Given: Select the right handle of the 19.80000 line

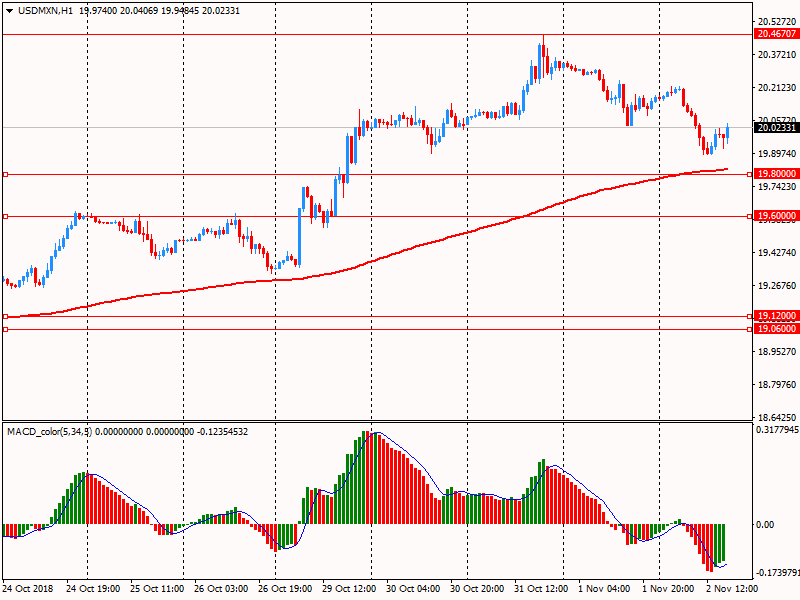Looking at the screenshot, I should click(x=749, y=174).
